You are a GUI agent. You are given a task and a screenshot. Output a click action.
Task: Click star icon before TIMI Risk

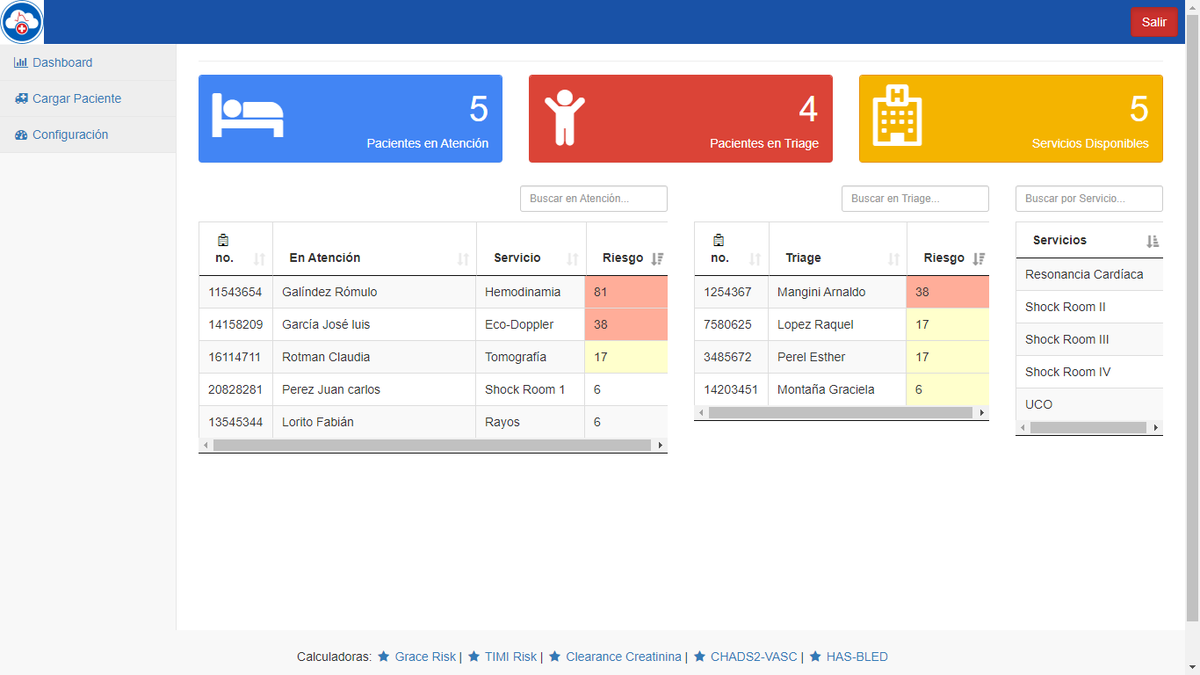pos(474,657)
